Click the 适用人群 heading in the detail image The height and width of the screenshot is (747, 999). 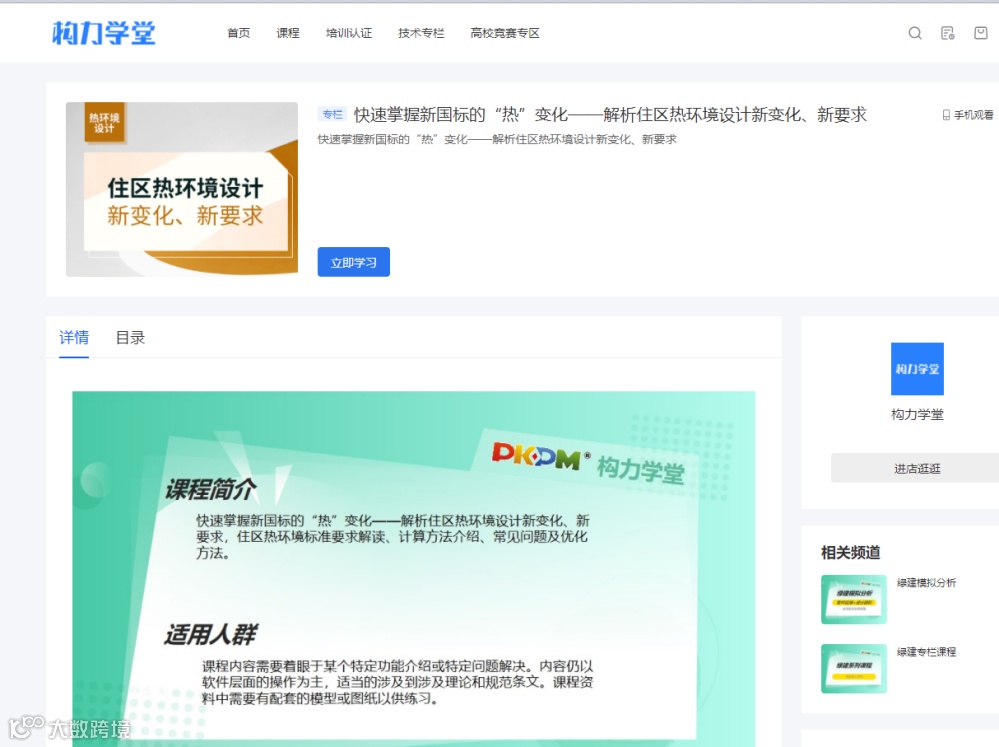pyautogui.click(x=210, y=635)
